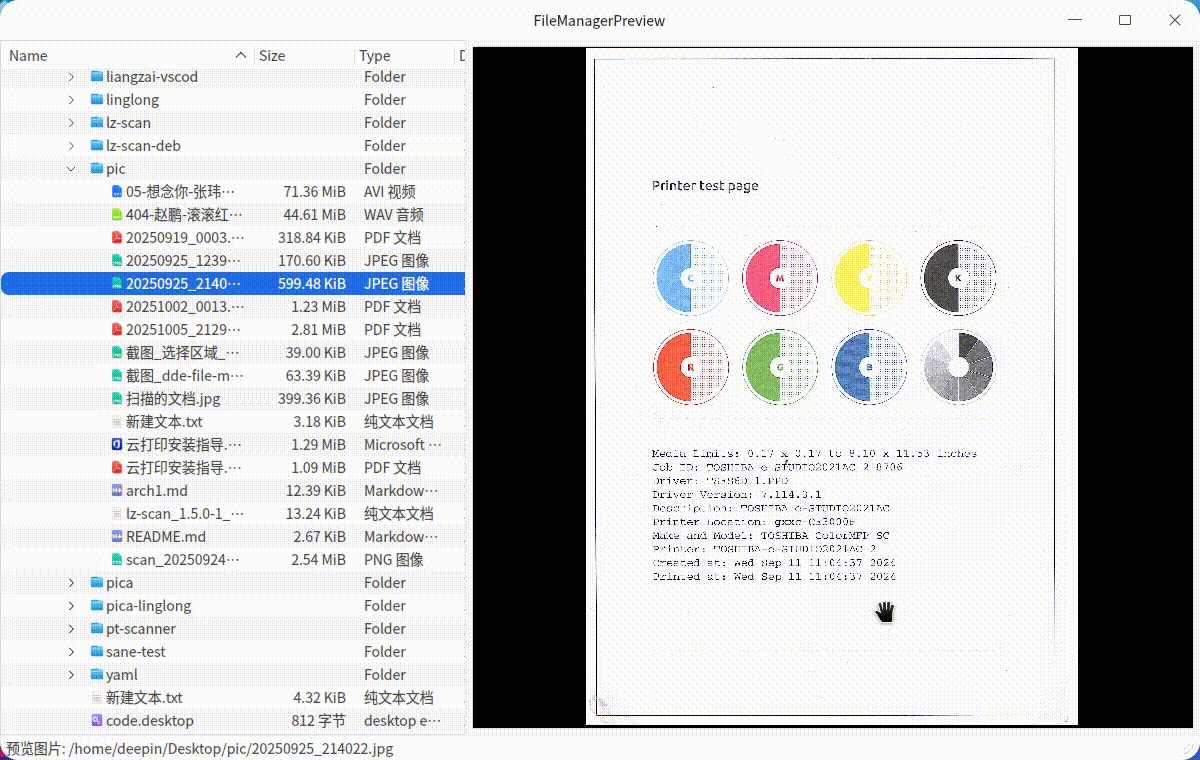Image resolution: width=1200 pixels, height=760 pixels.
Task: Click the Word document icon of 1.29 MiB 云打印安装指导
Action: coord(117,445)
